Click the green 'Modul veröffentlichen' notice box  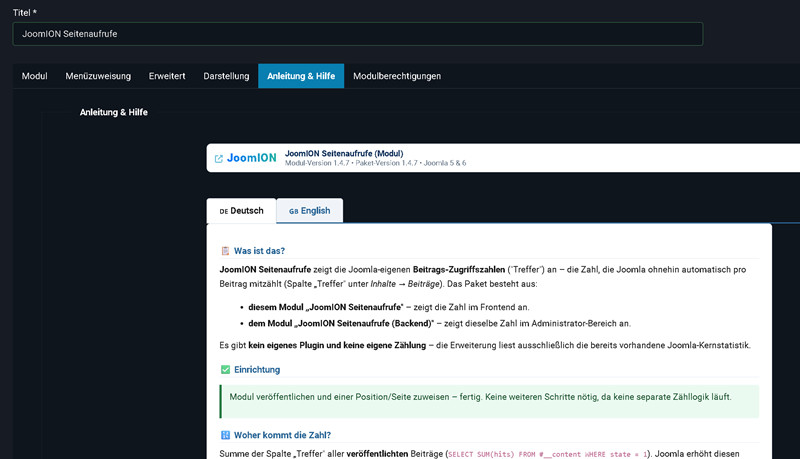[489, 401]
